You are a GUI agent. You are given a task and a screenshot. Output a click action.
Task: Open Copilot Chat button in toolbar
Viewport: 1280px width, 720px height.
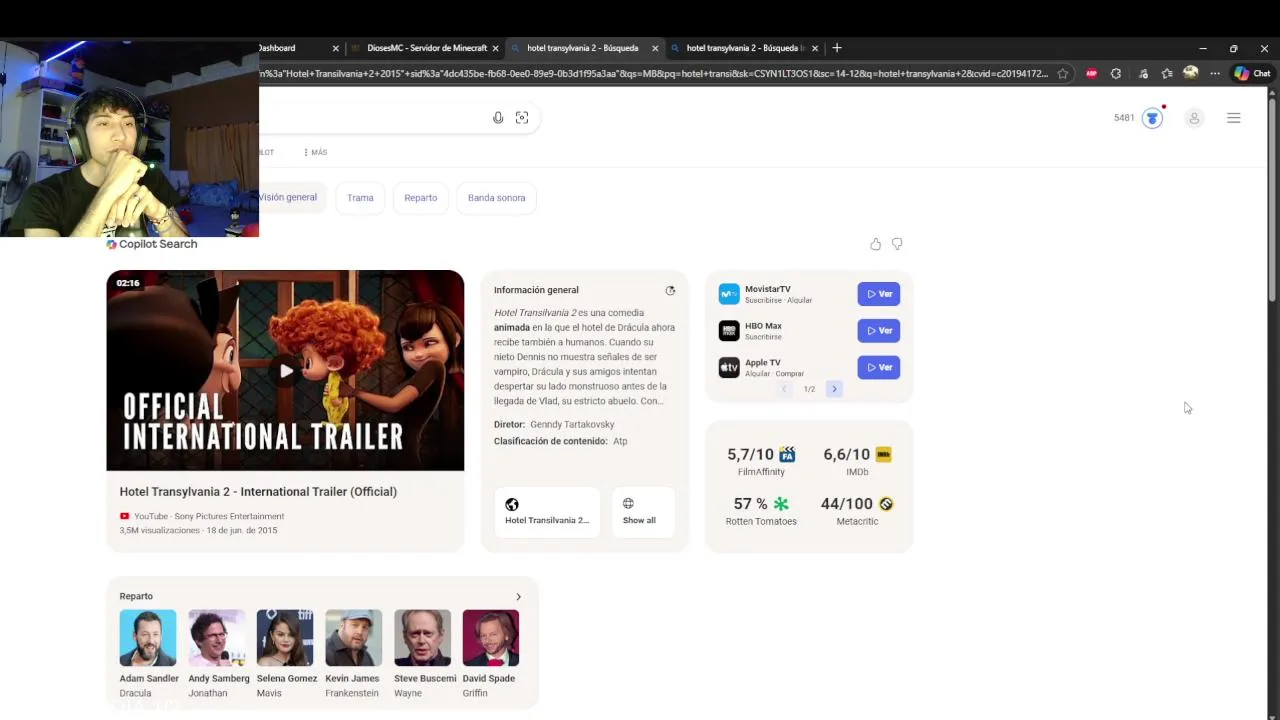[1252, 73]
